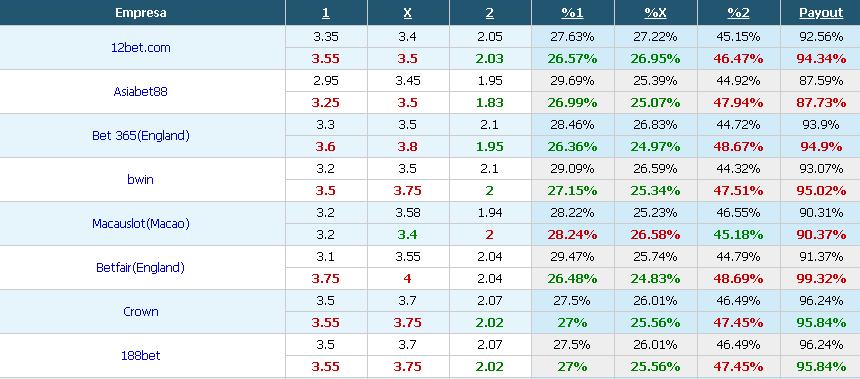Viewport: 860px width, 379px height.
Task: Open the Crown bookmaker link
Action: [x=140, y=312]
